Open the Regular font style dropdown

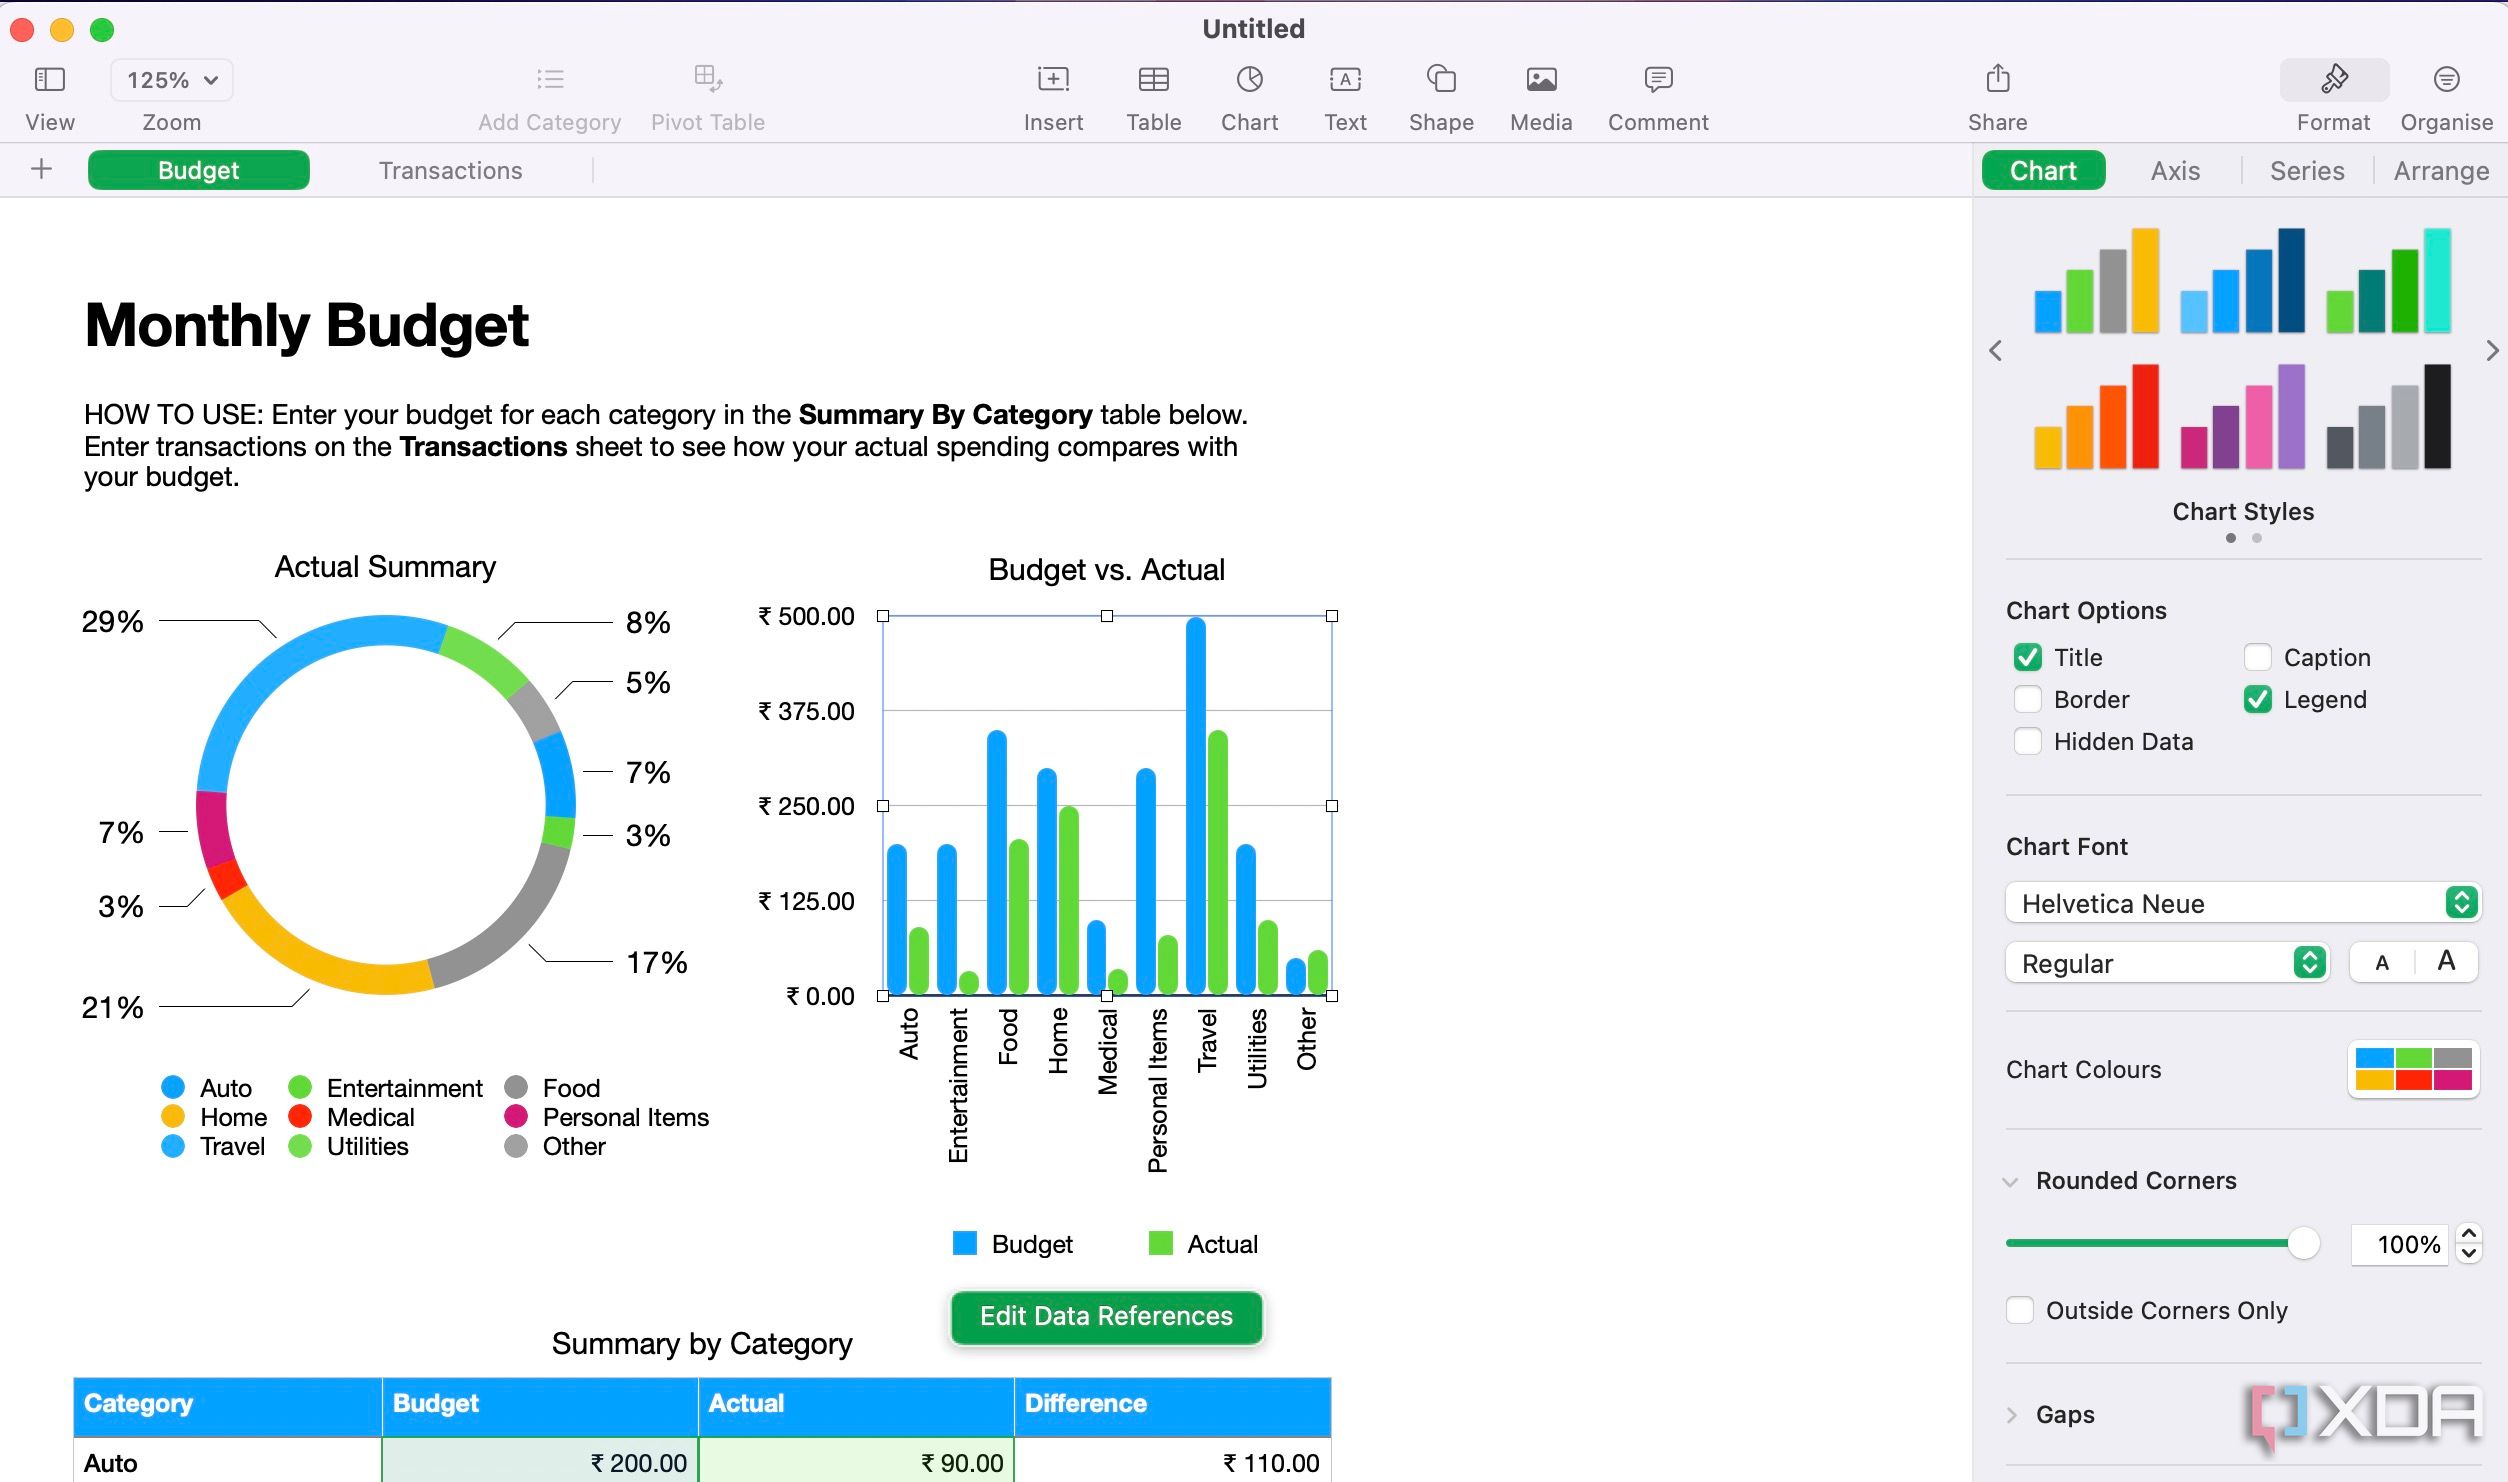(2167, 963)
